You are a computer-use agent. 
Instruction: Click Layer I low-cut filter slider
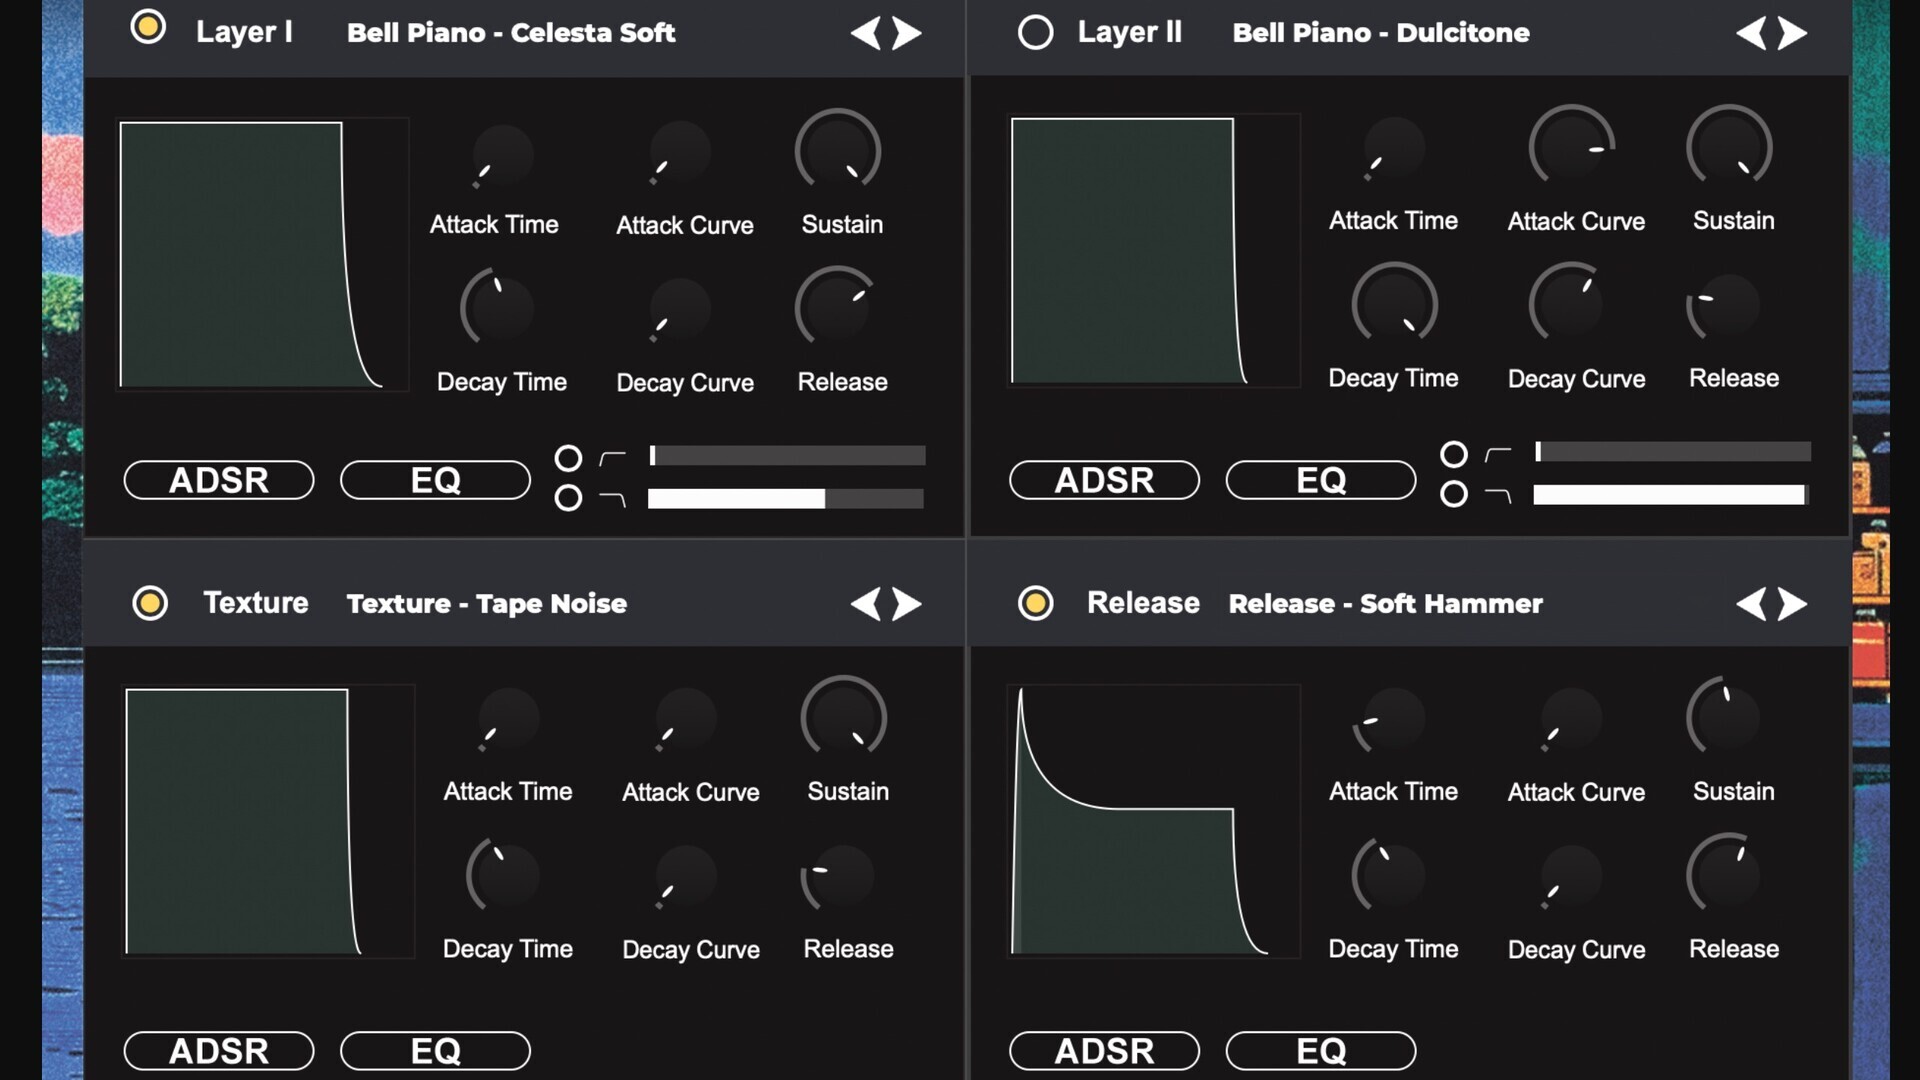[786, 456]
